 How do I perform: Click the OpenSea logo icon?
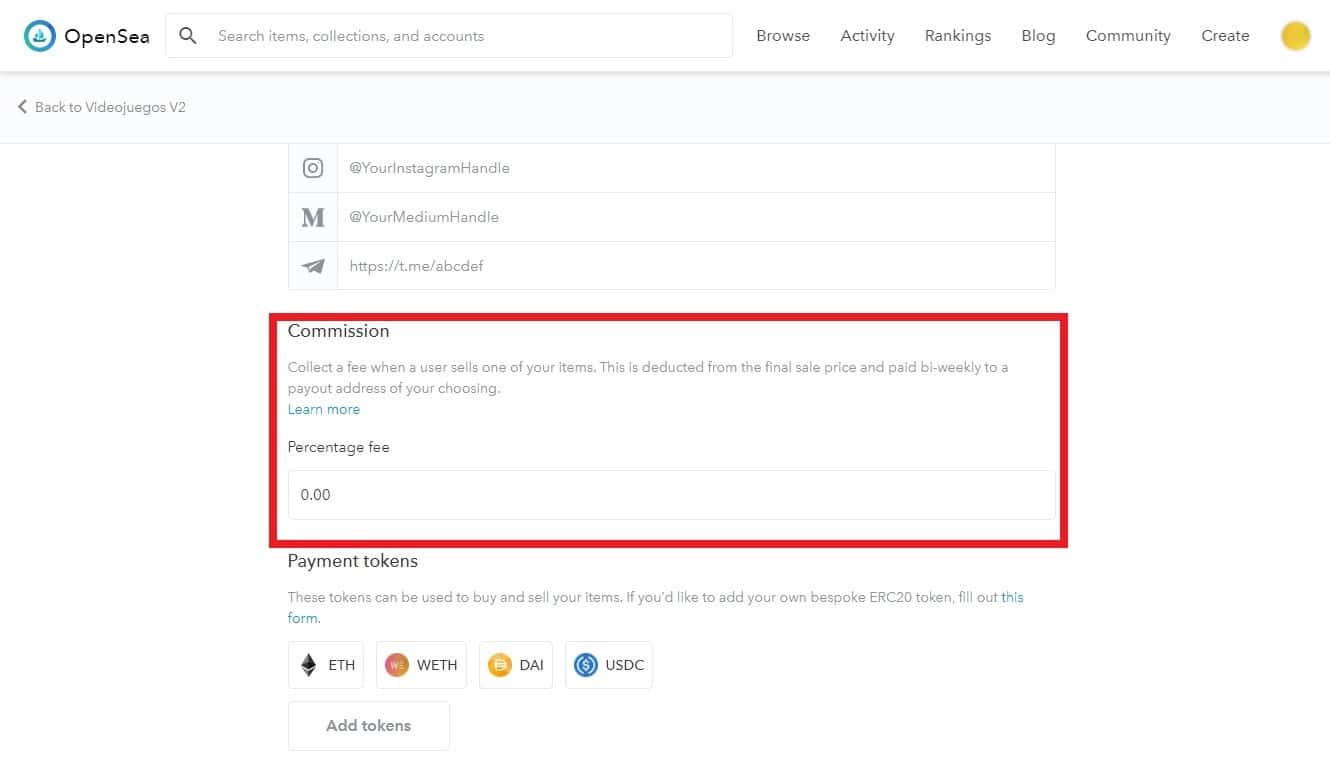click(x=40, y=36)
